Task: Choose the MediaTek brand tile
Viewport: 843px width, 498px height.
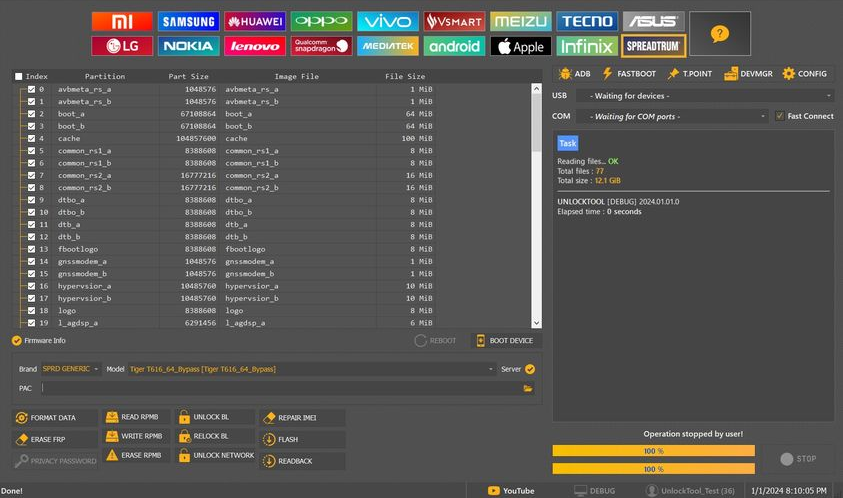Action: (388, 46)
